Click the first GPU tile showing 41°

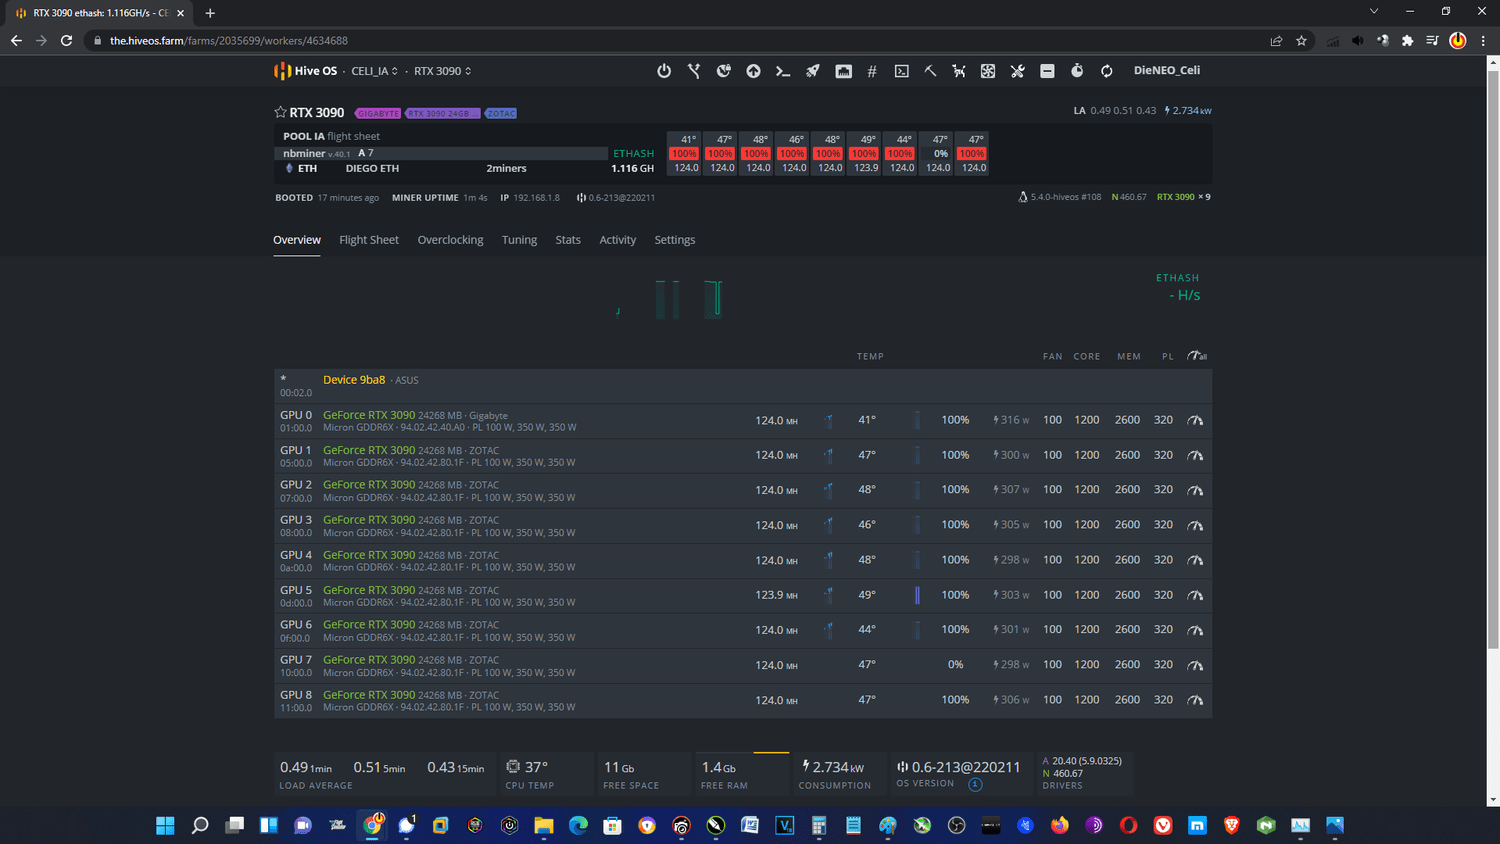[x=685, y=154]
